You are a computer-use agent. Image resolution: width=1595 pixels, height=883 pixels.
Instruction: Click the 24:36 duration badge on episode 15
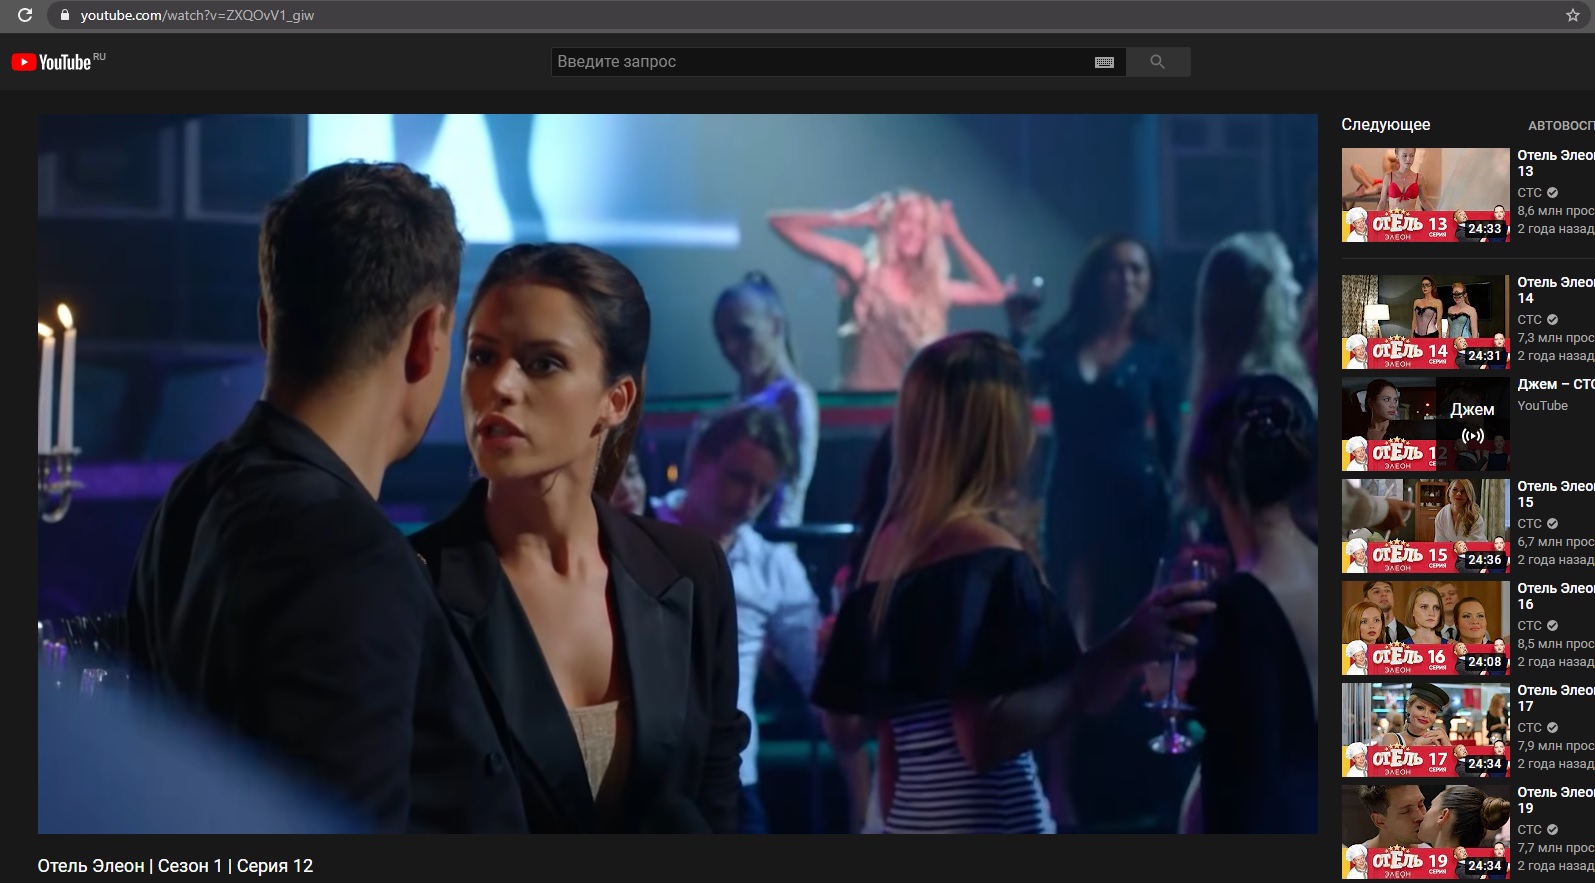coord(1484,560)
